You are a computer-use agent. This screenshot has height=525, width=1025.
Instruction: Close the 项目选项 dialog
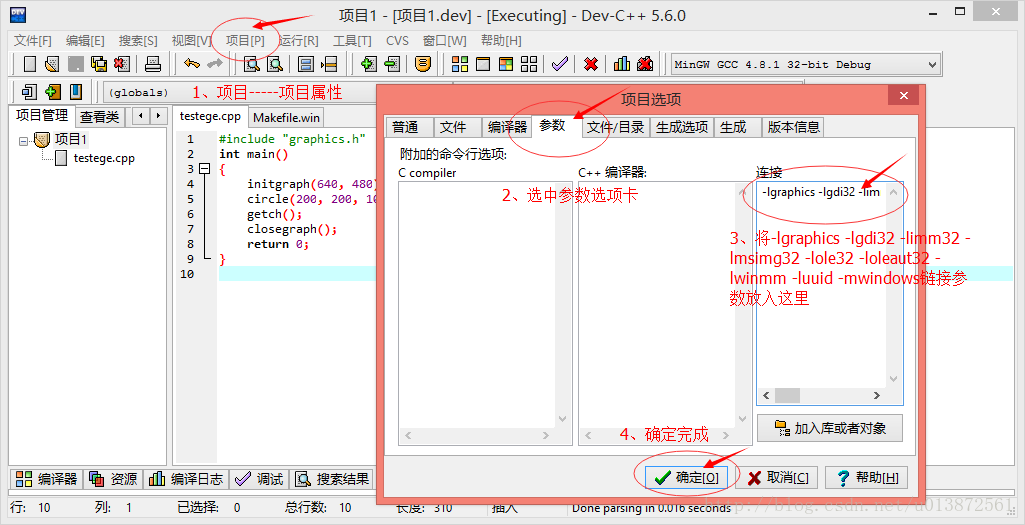click(x=903, y=96)
